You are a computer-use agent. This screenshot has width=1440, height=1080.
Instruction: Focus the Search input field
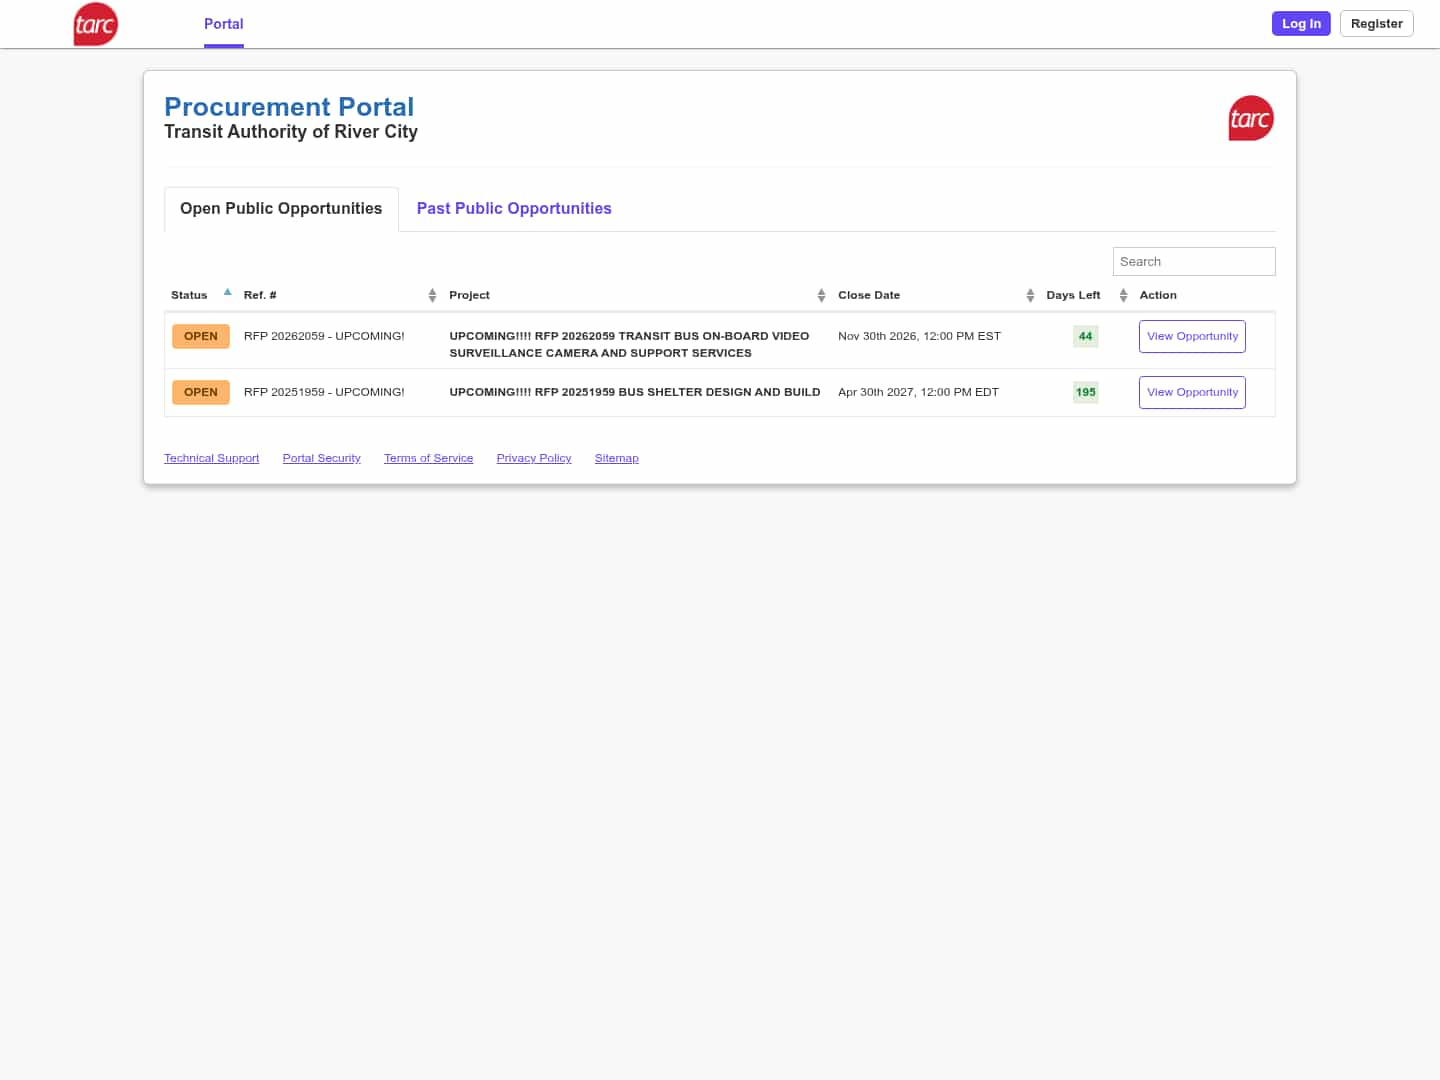(1194, 261)
